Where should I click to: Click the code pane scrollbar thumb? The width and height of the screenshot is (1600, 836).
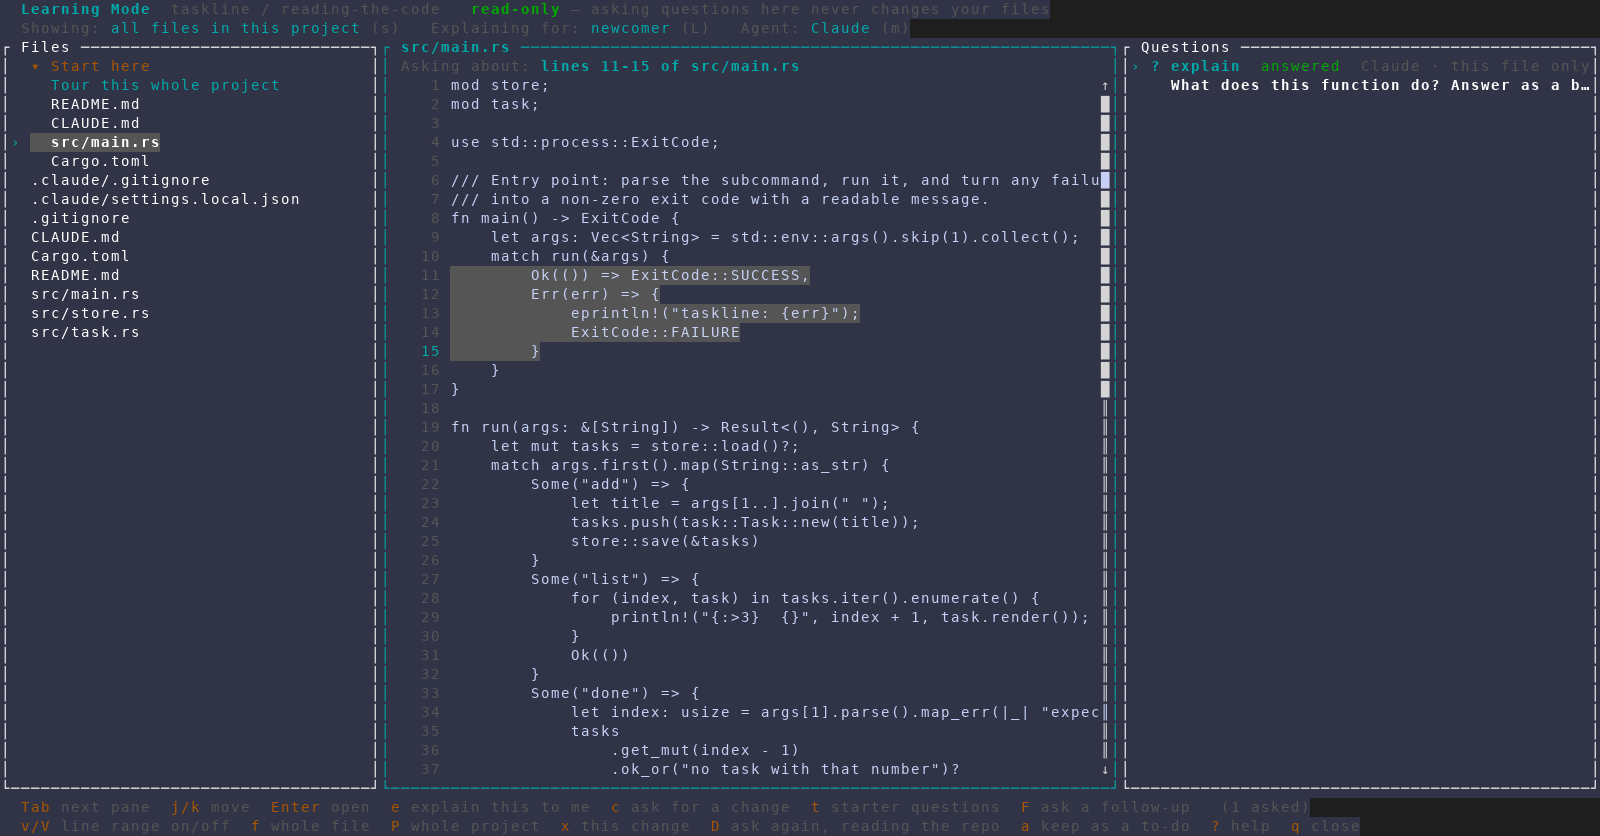[x=1105, y=248]
